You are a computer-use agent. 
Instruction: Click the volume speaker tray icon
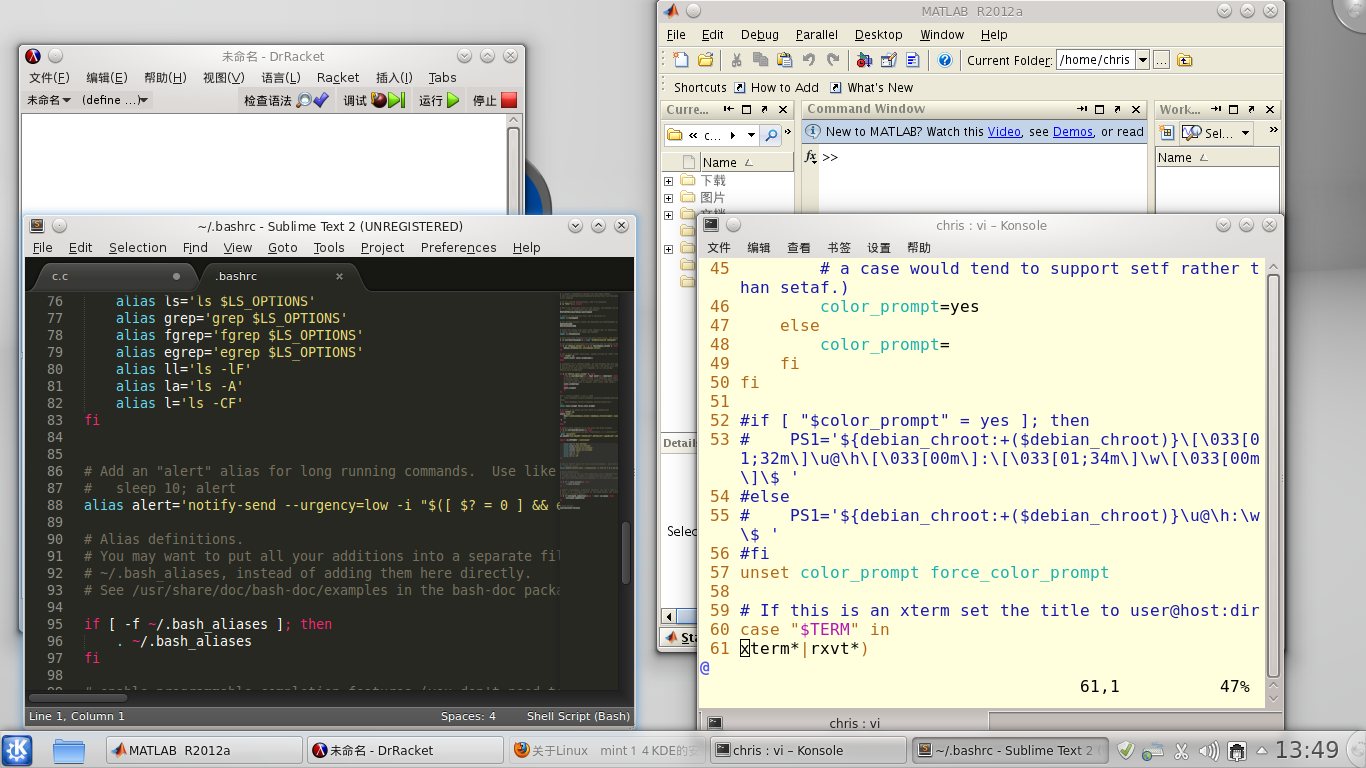click(1209, 750)
